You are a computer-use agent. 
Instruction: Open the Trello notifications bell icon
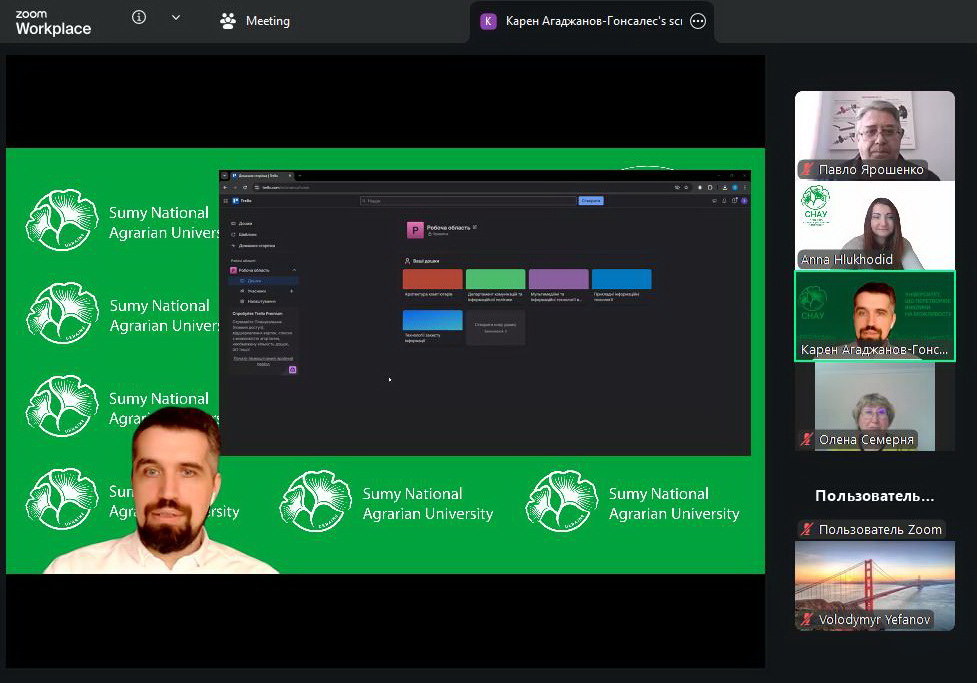point(724,201)
